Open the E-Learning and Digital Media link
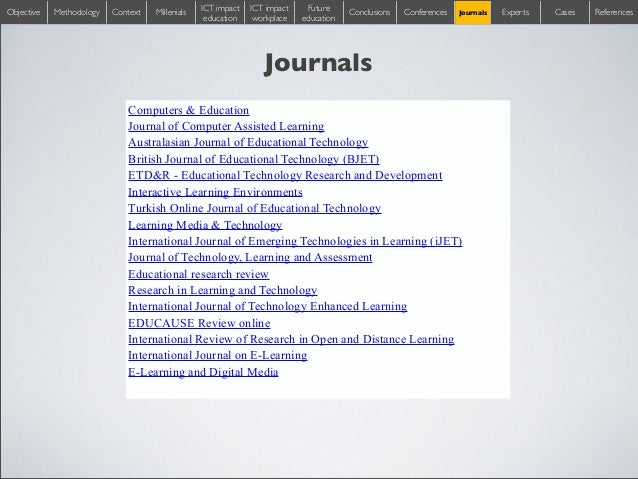 click(203, 372)
